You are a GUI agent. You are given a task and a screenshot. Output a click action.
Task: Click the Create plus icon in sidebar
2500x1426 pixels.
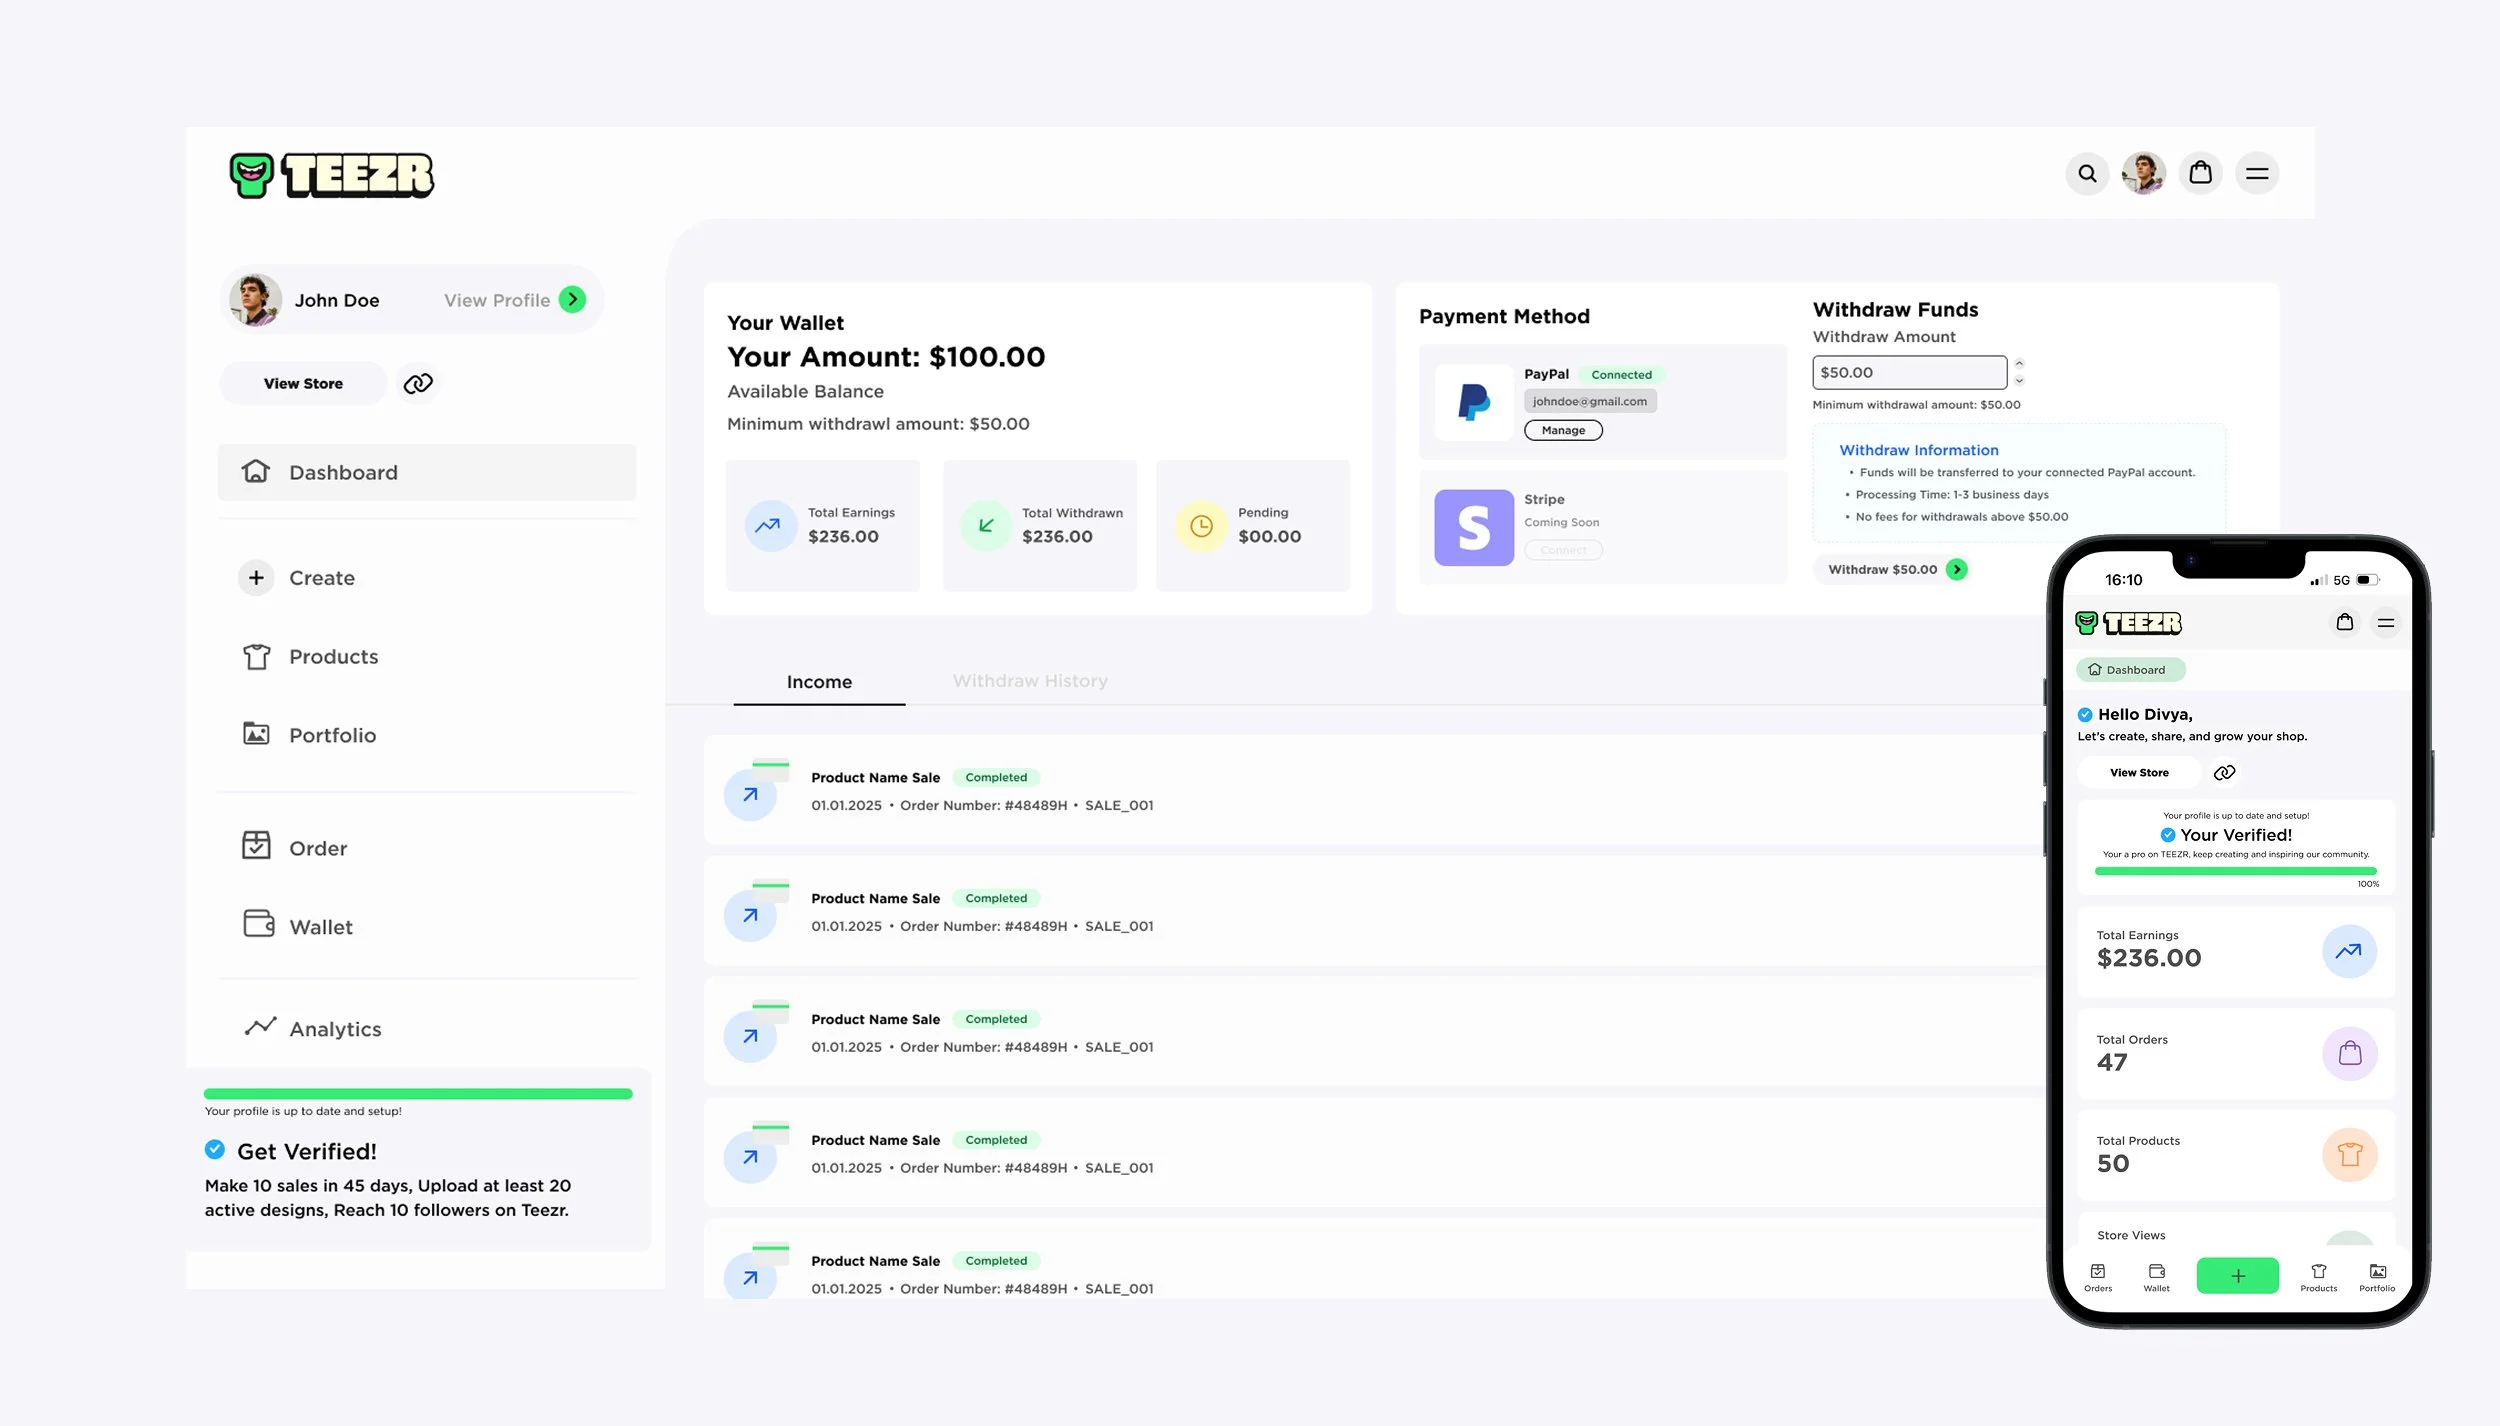pyautogui.click(x=256, y=578)
